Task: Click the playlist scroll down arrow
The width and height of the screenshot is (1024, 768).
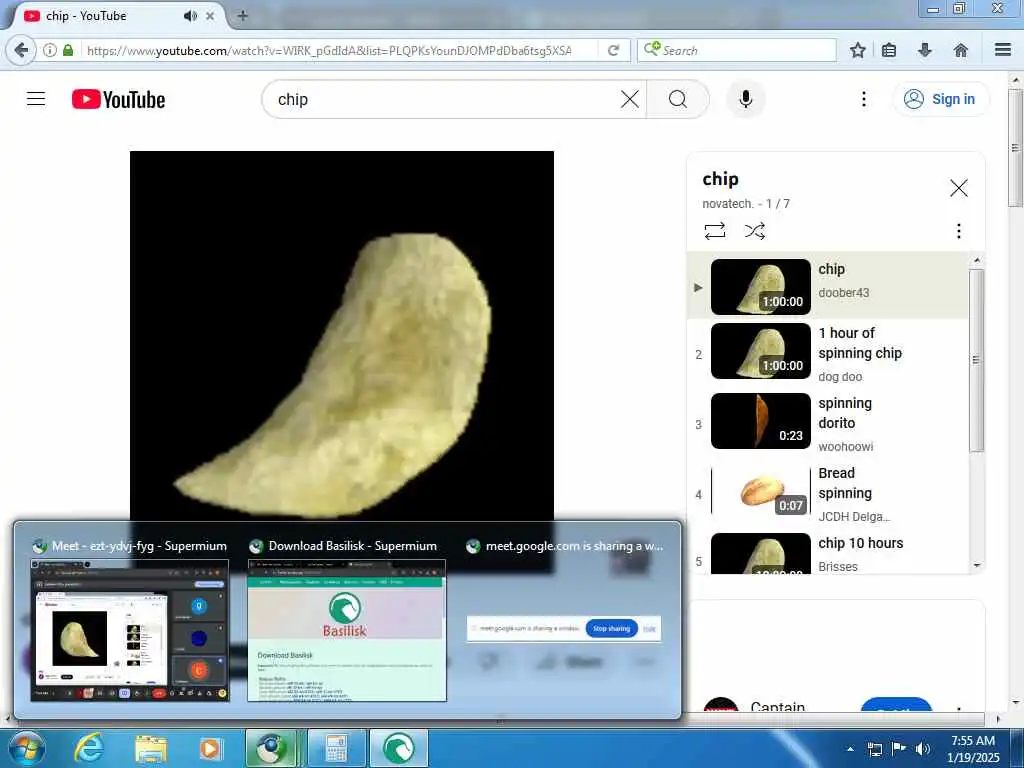Action: click(976, 566)
